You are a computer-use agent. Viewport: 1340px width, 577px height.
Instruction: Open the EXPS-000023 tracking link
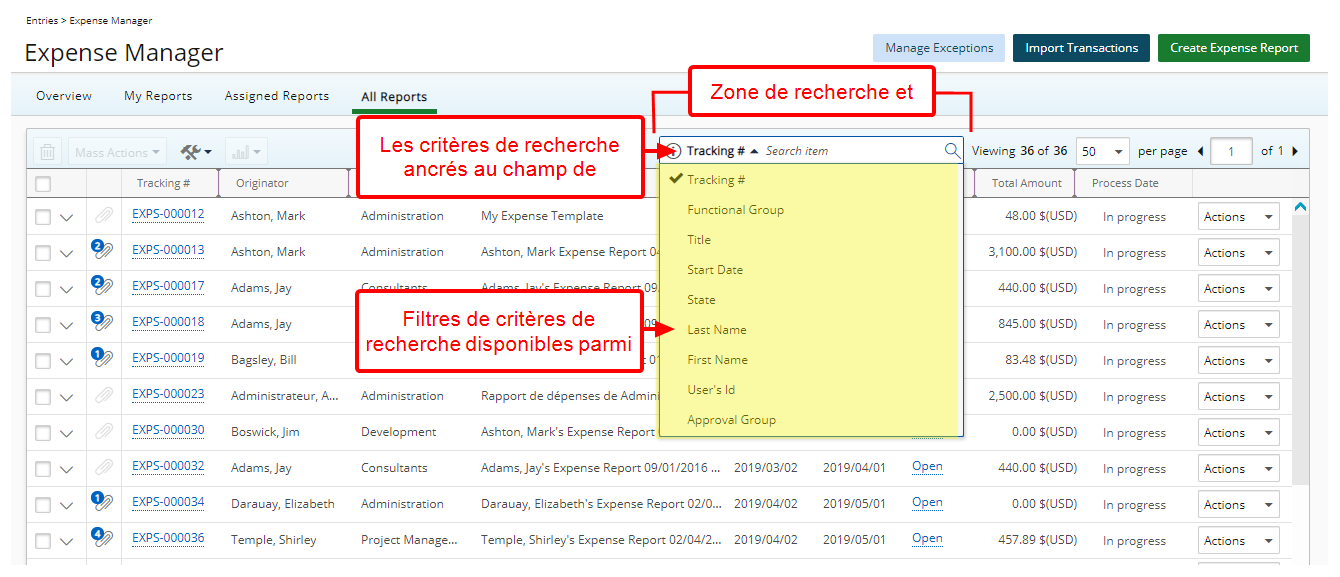pos(168,394)
